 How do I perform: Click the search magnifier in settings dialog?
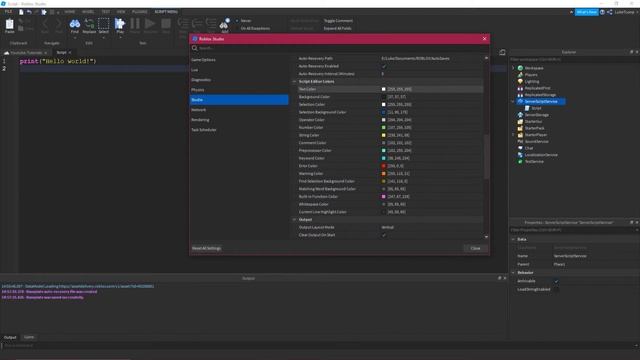point(195,48)
